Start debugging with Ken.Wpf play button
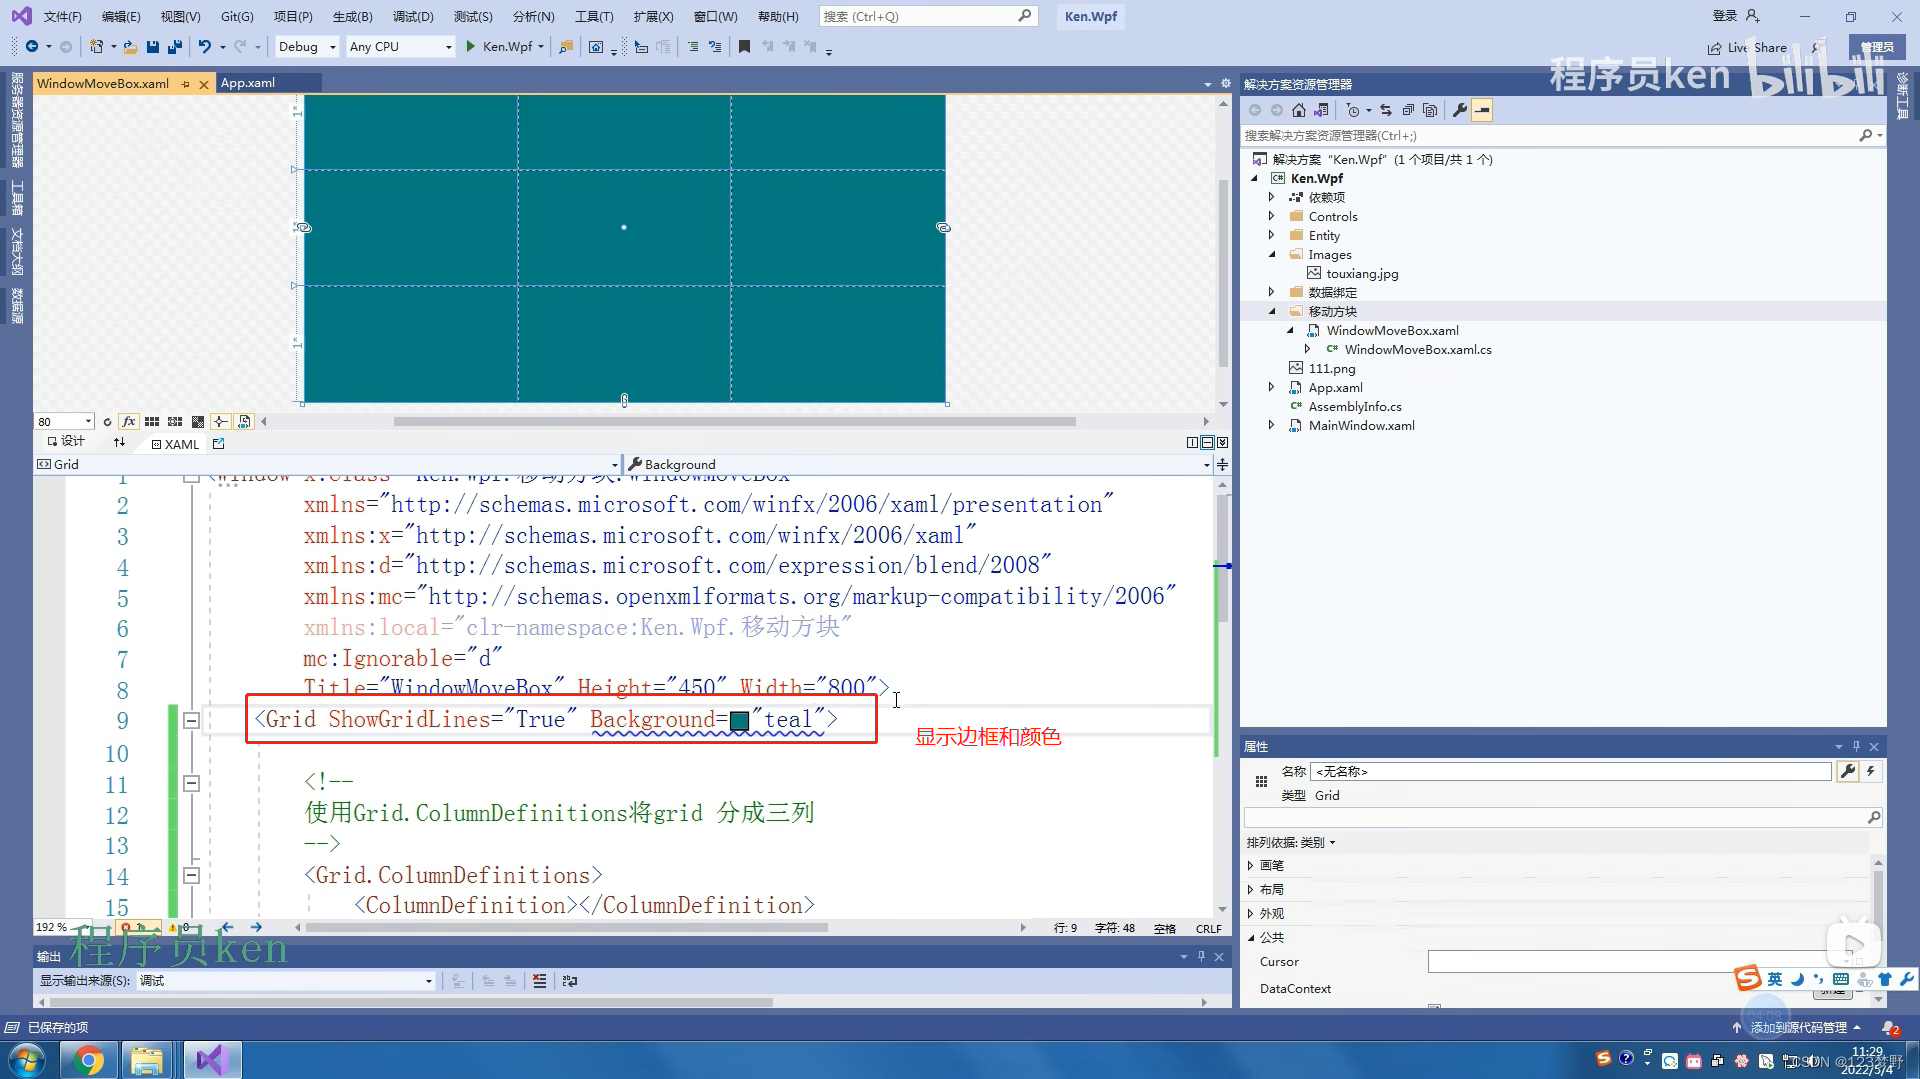 coord(471,47)
